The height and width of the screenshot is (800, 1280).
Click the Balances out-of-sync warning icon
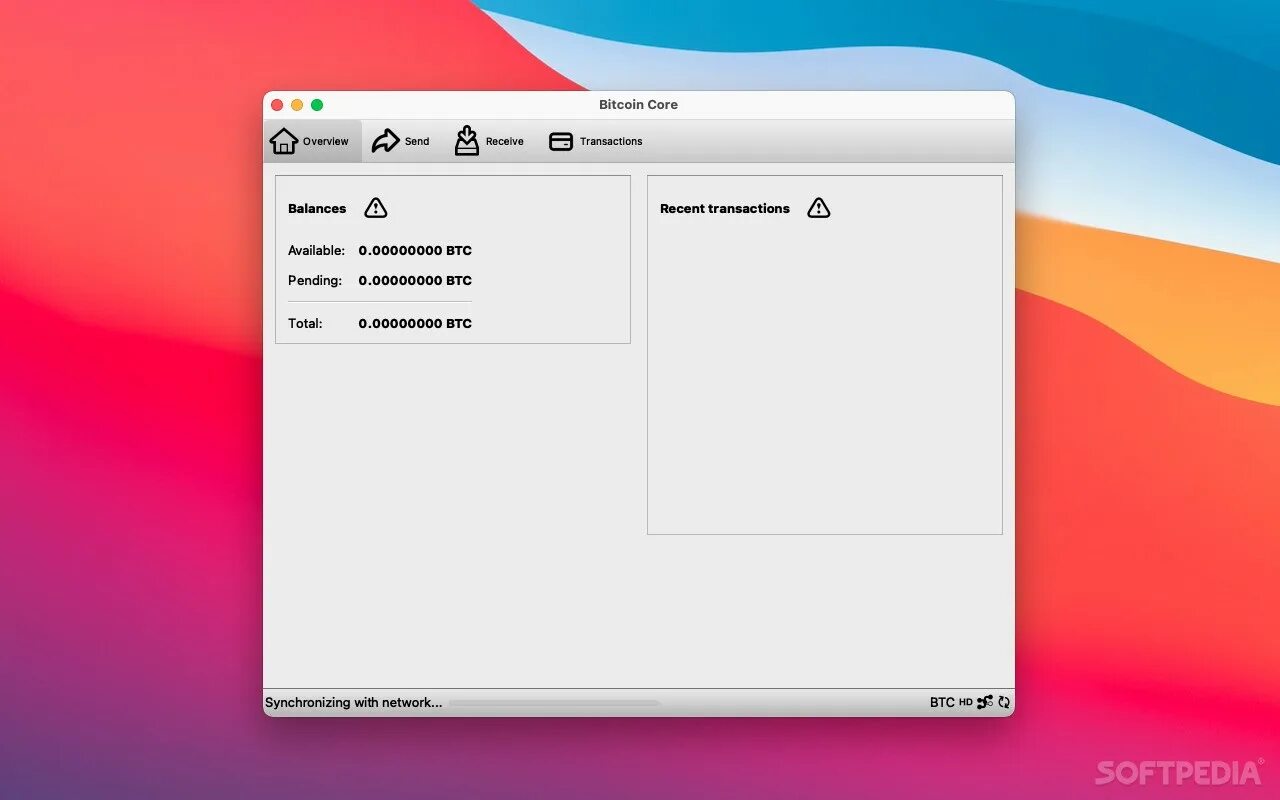click(376, 208)
